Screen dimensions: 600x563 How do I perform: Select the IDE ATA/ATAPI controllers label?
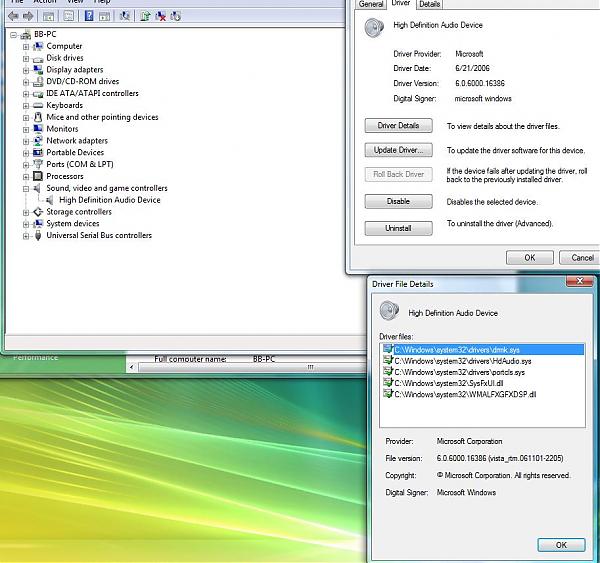click(x=92, y=93)
